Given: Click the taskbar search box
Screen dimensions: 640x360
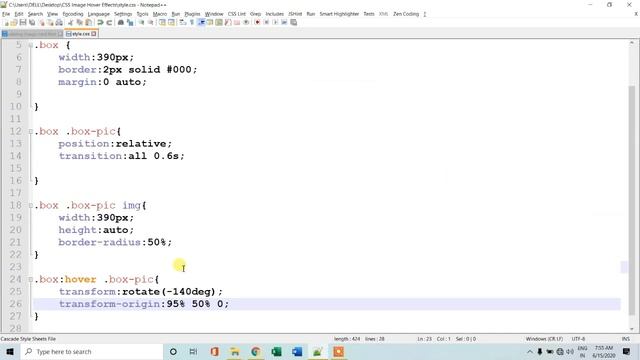Looking at the screenshot, I should 92,352.
